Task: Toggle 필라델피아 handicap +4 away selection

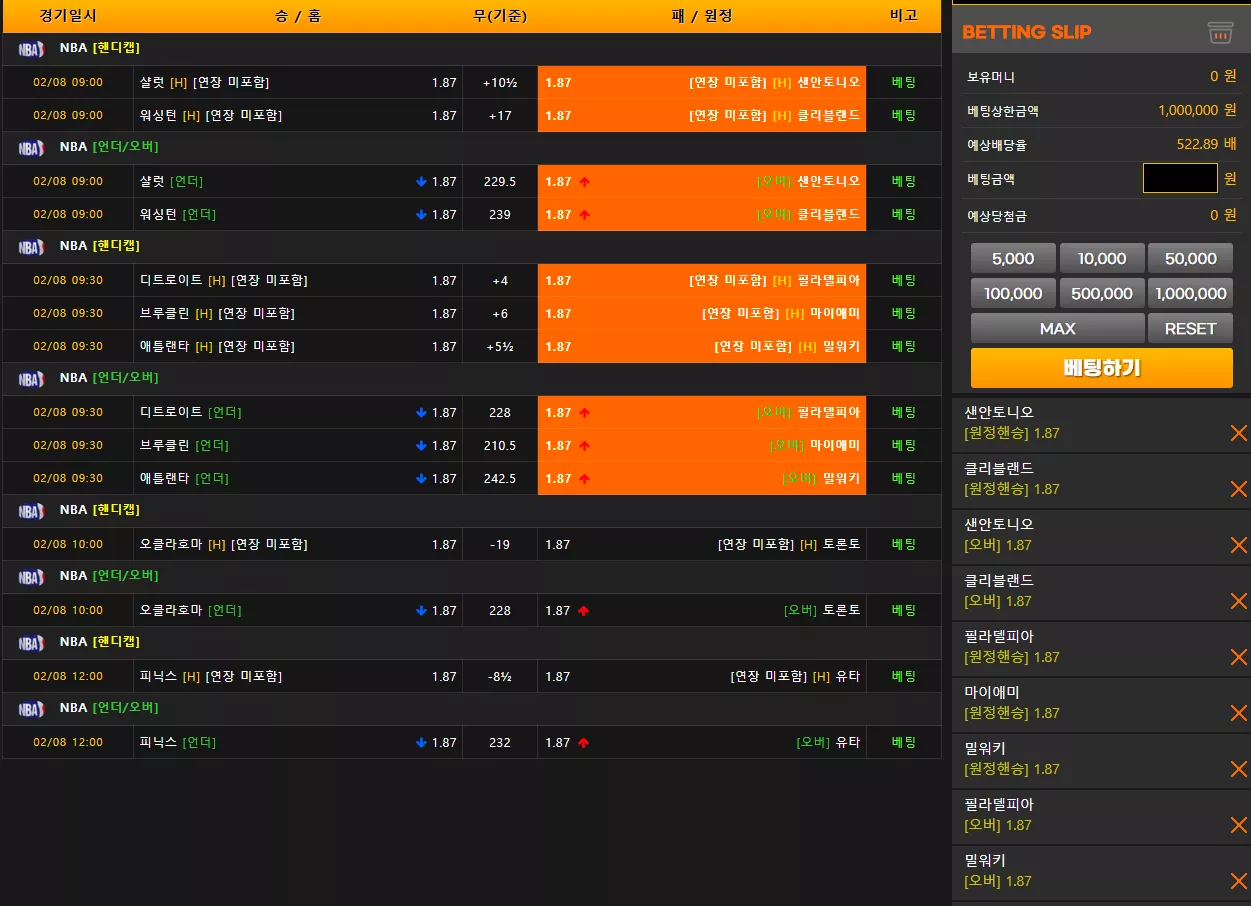Action: (702, 281)
